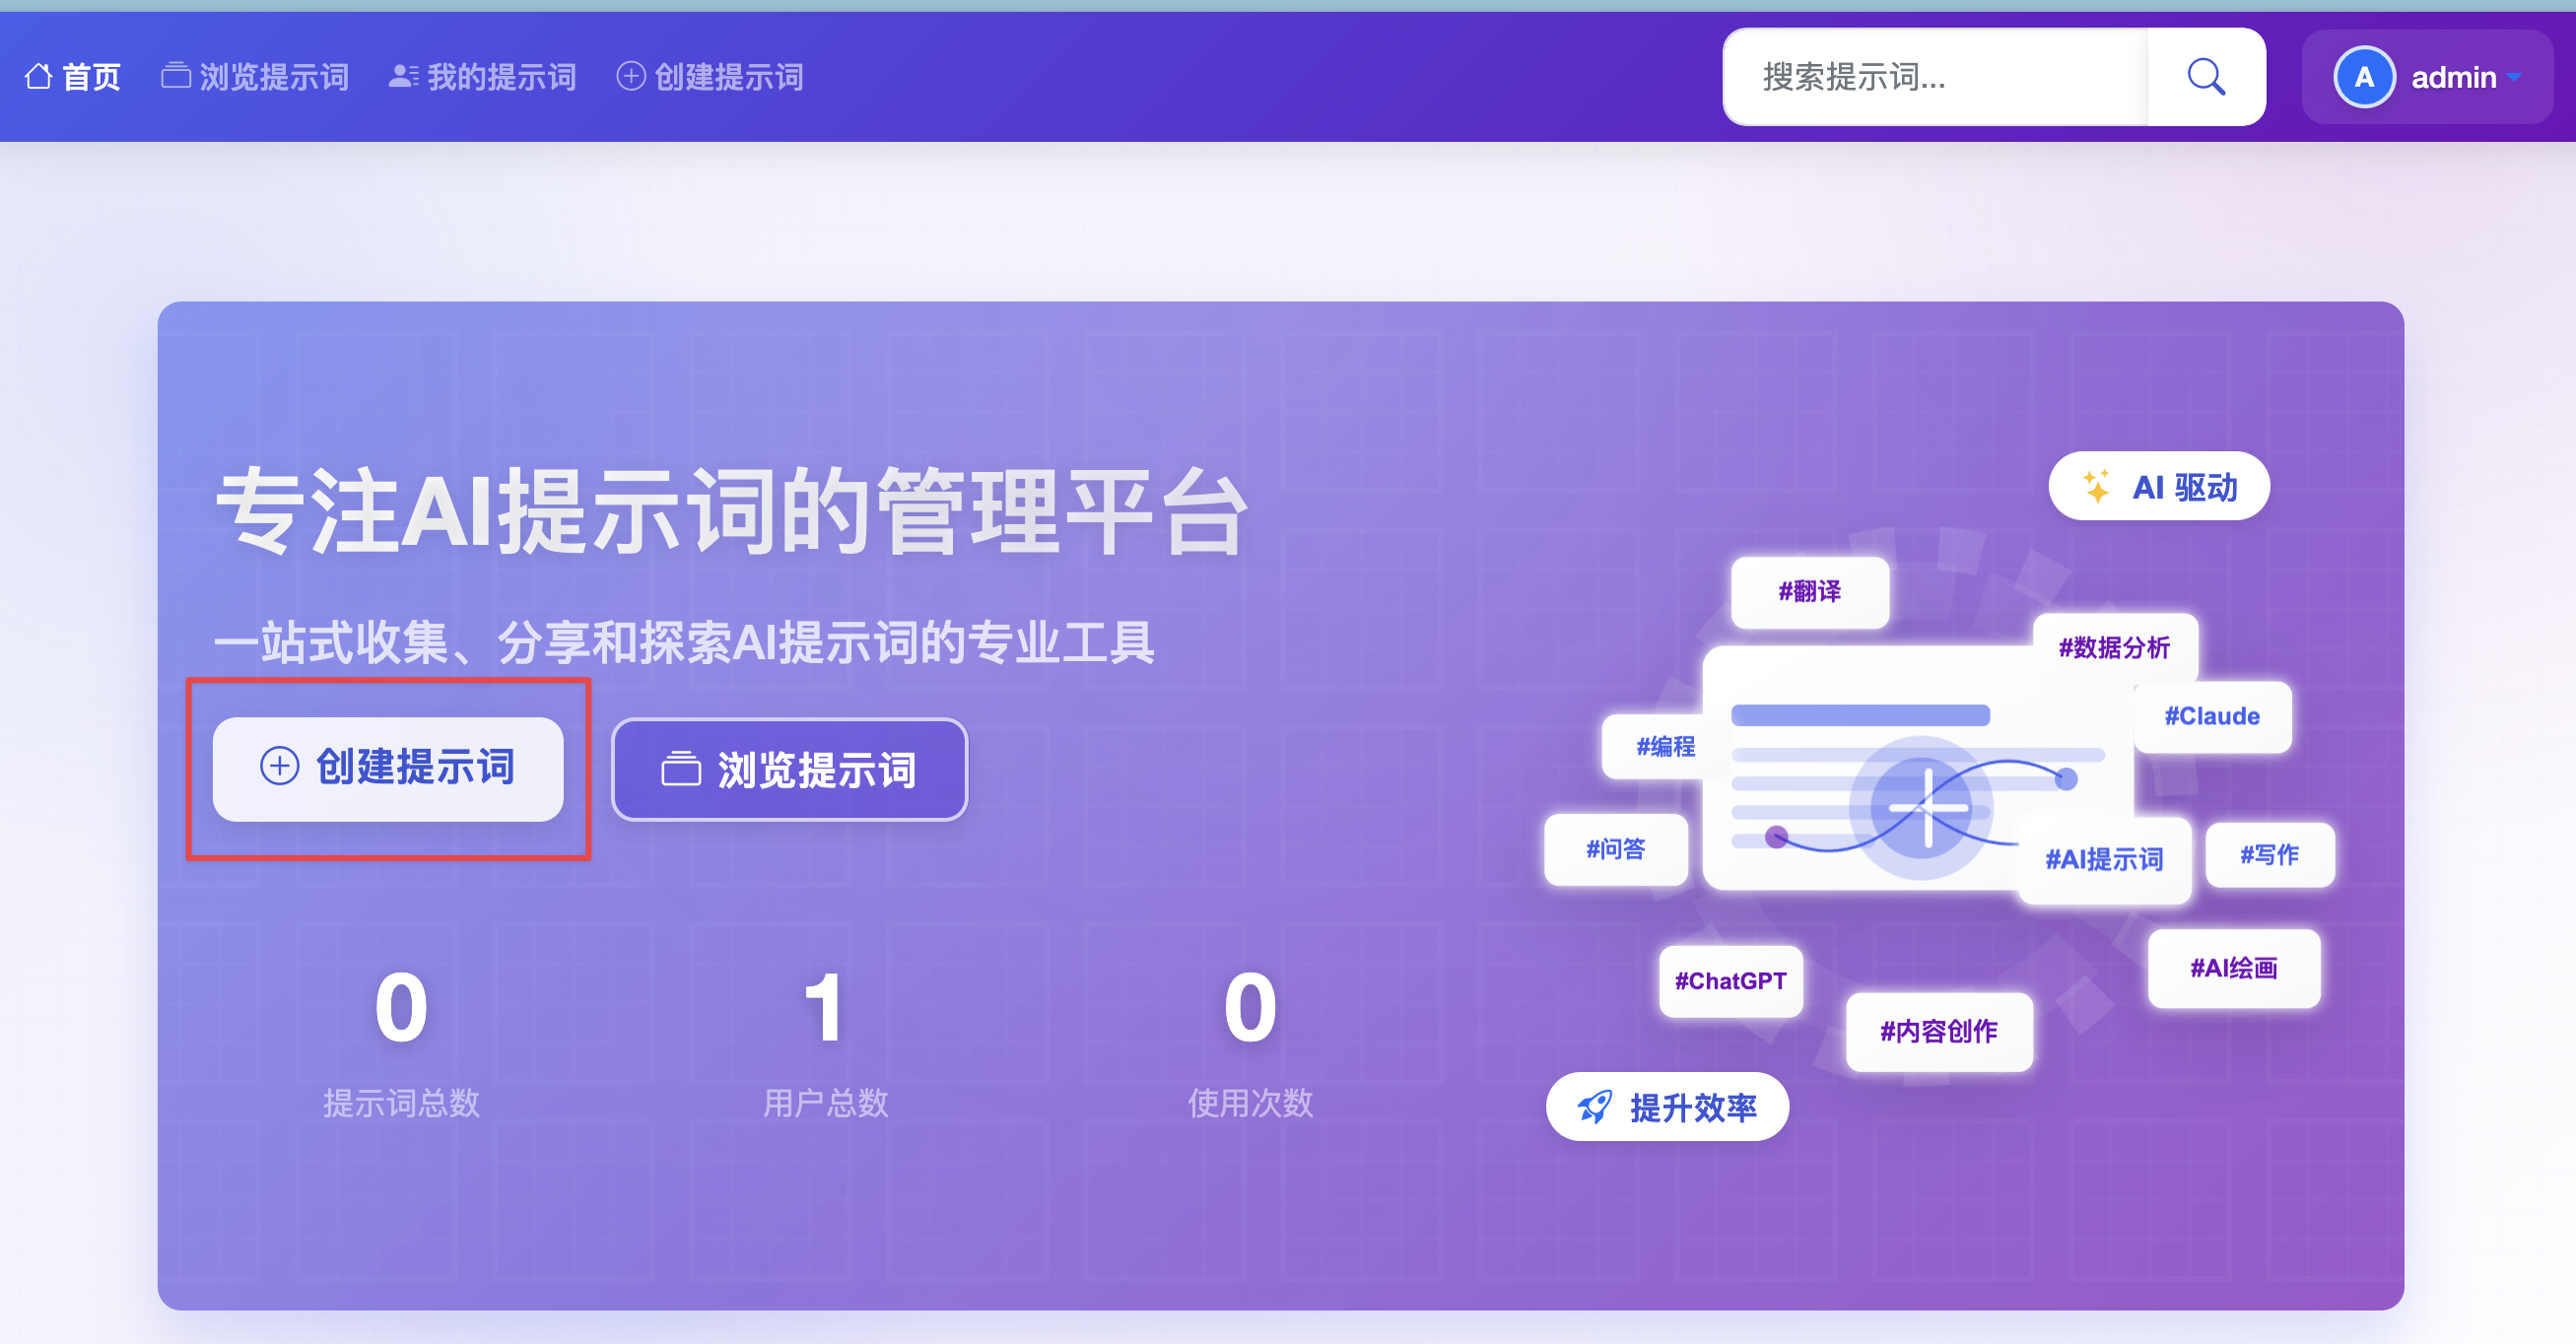Click the admin avatar circle

(x=2364, y=77)
